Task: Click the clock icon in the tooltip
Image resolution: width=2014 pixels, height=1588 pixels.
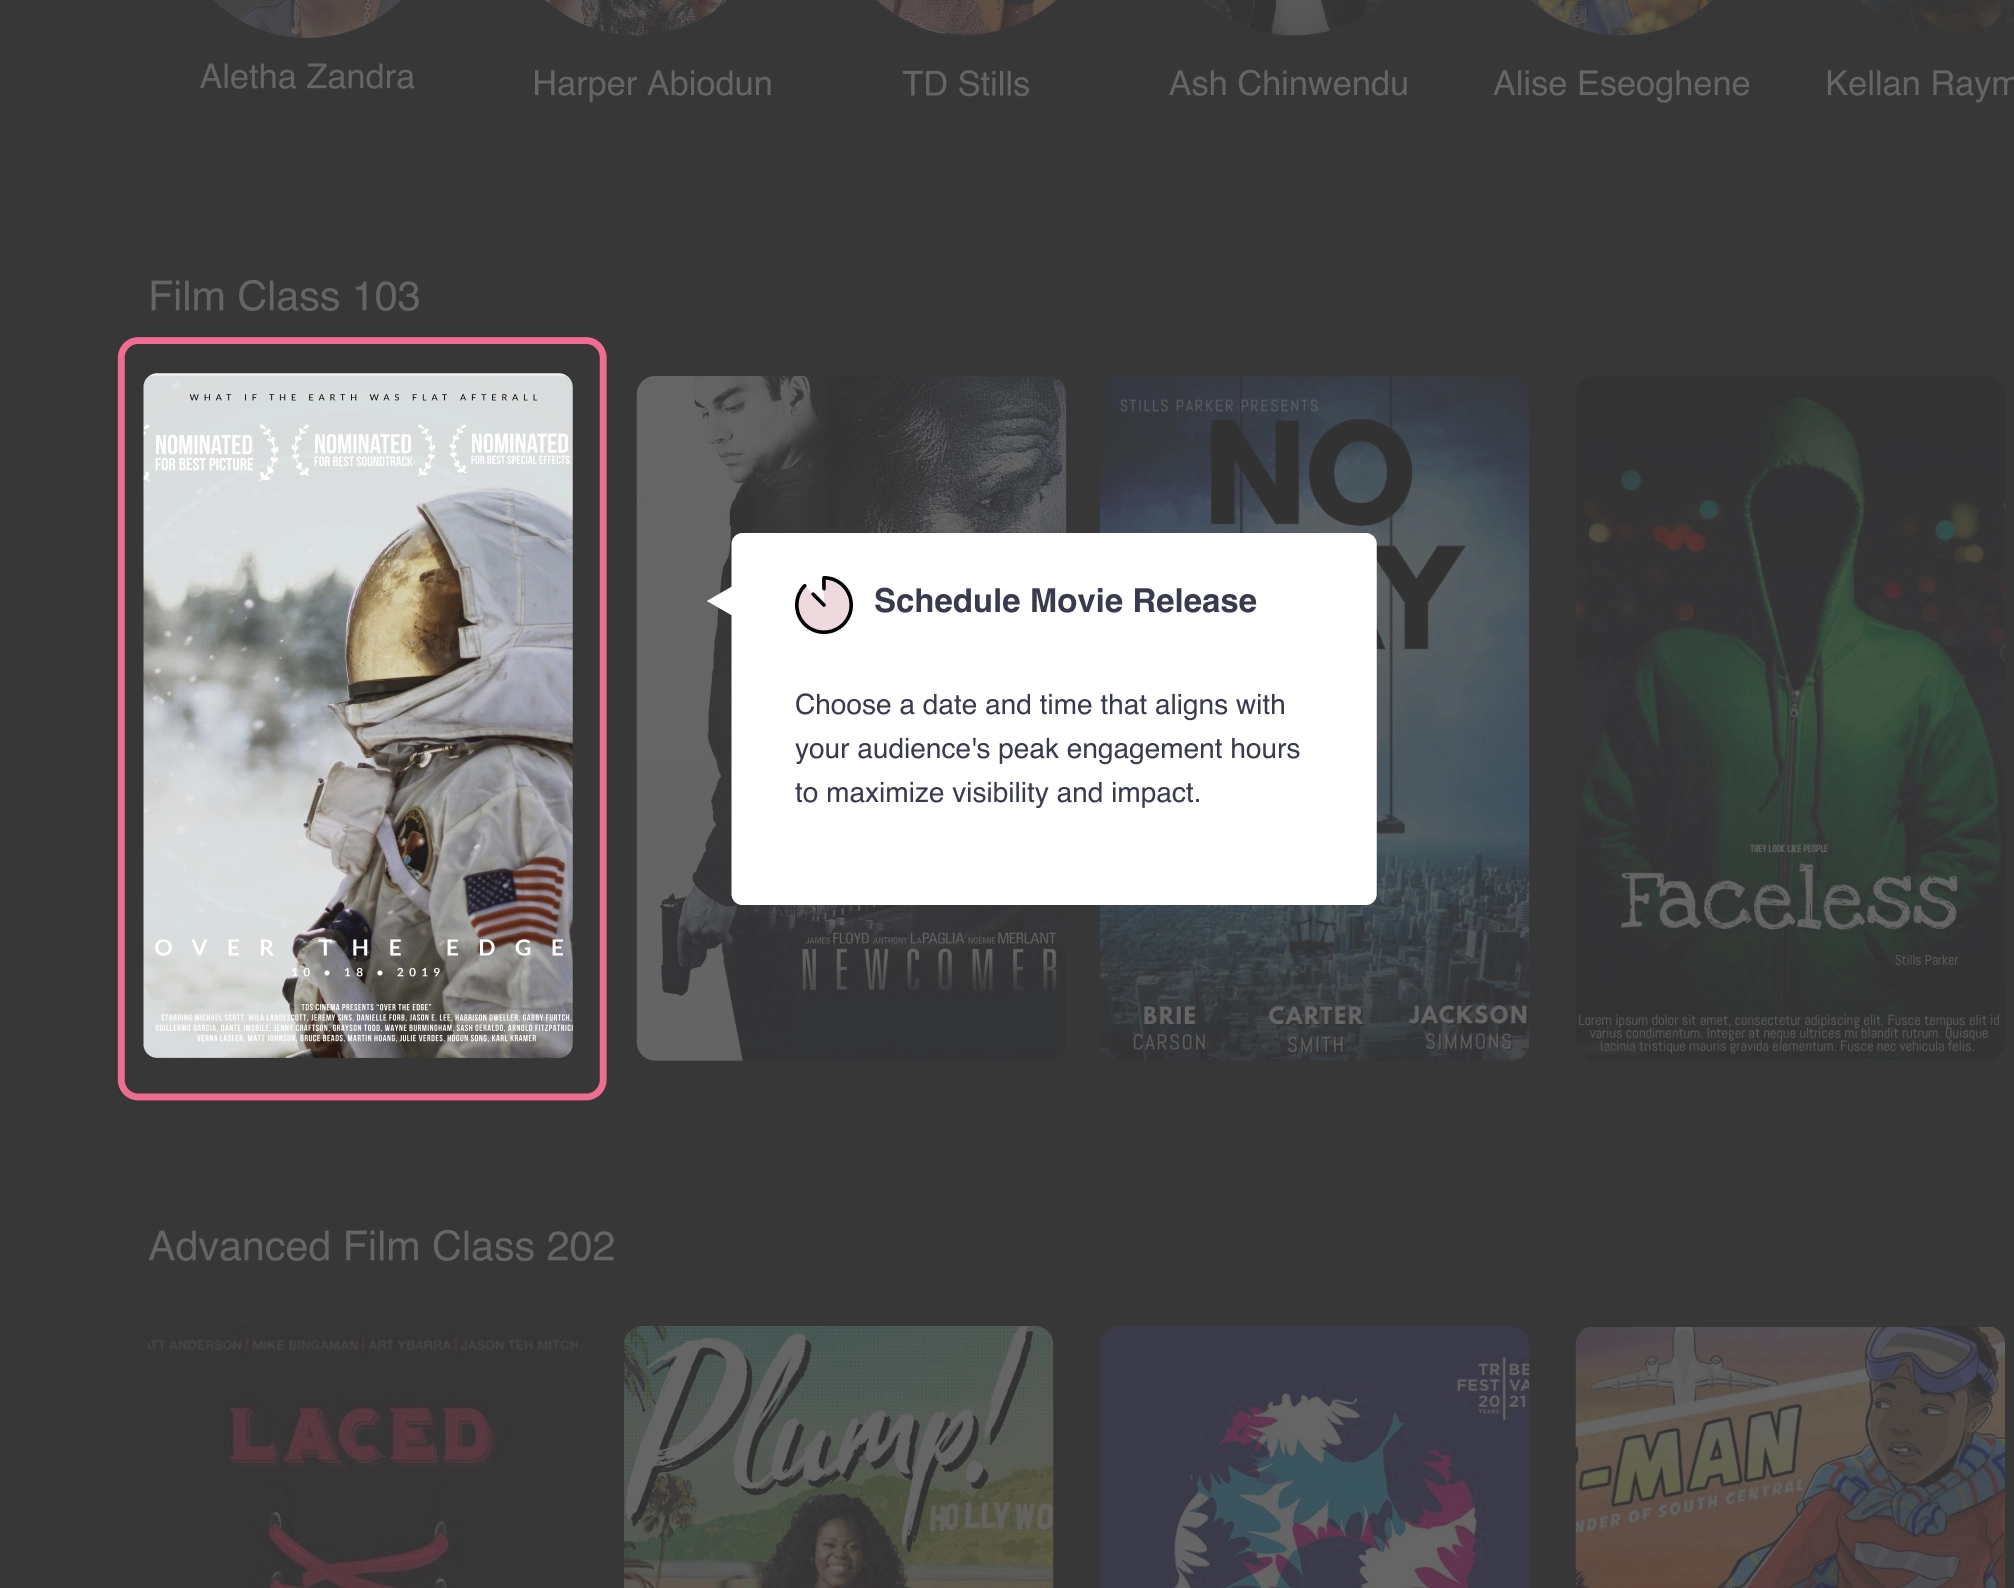Action: tap(823, 604)
